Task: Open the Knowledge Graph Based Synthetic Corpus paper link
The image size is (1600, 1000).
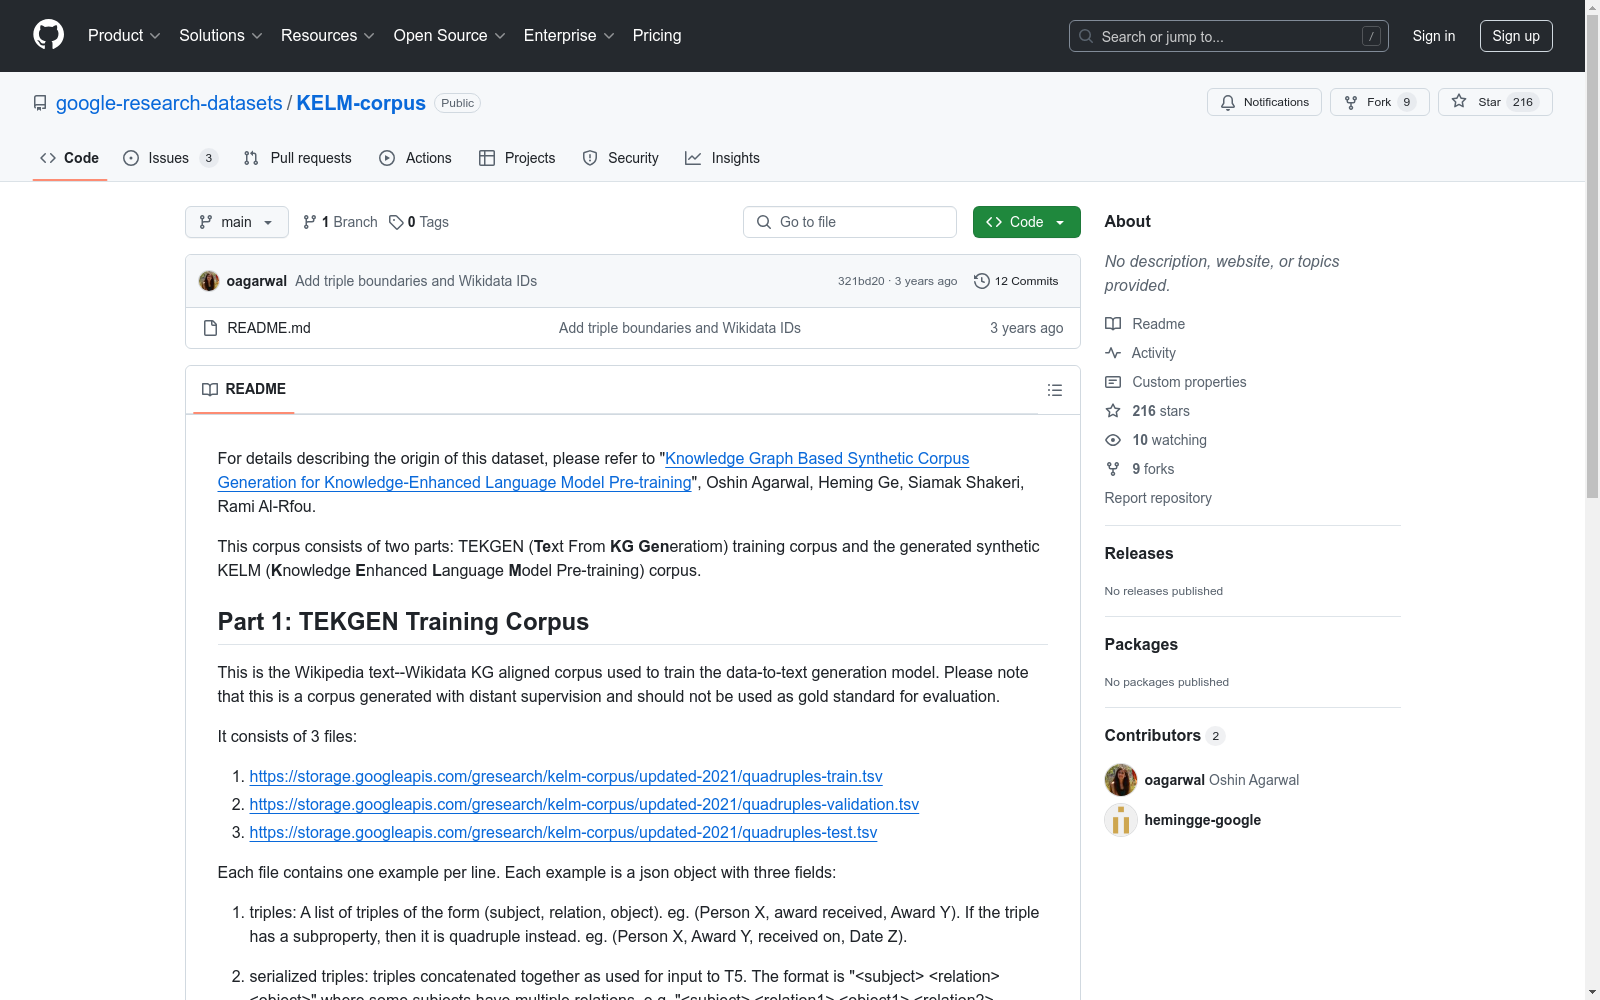Action: click(593, 471)
